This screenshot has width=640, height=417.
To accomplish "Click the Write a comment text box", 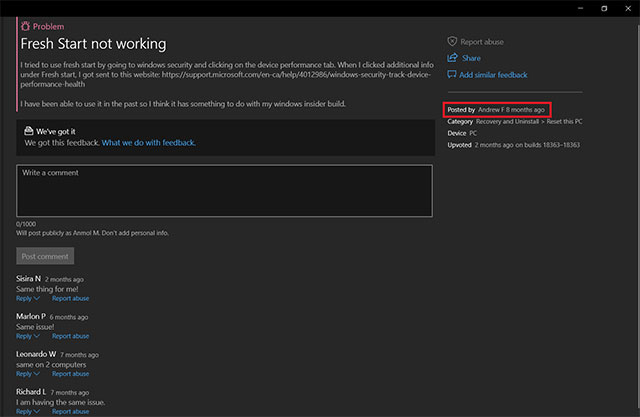I will [224, 190].
